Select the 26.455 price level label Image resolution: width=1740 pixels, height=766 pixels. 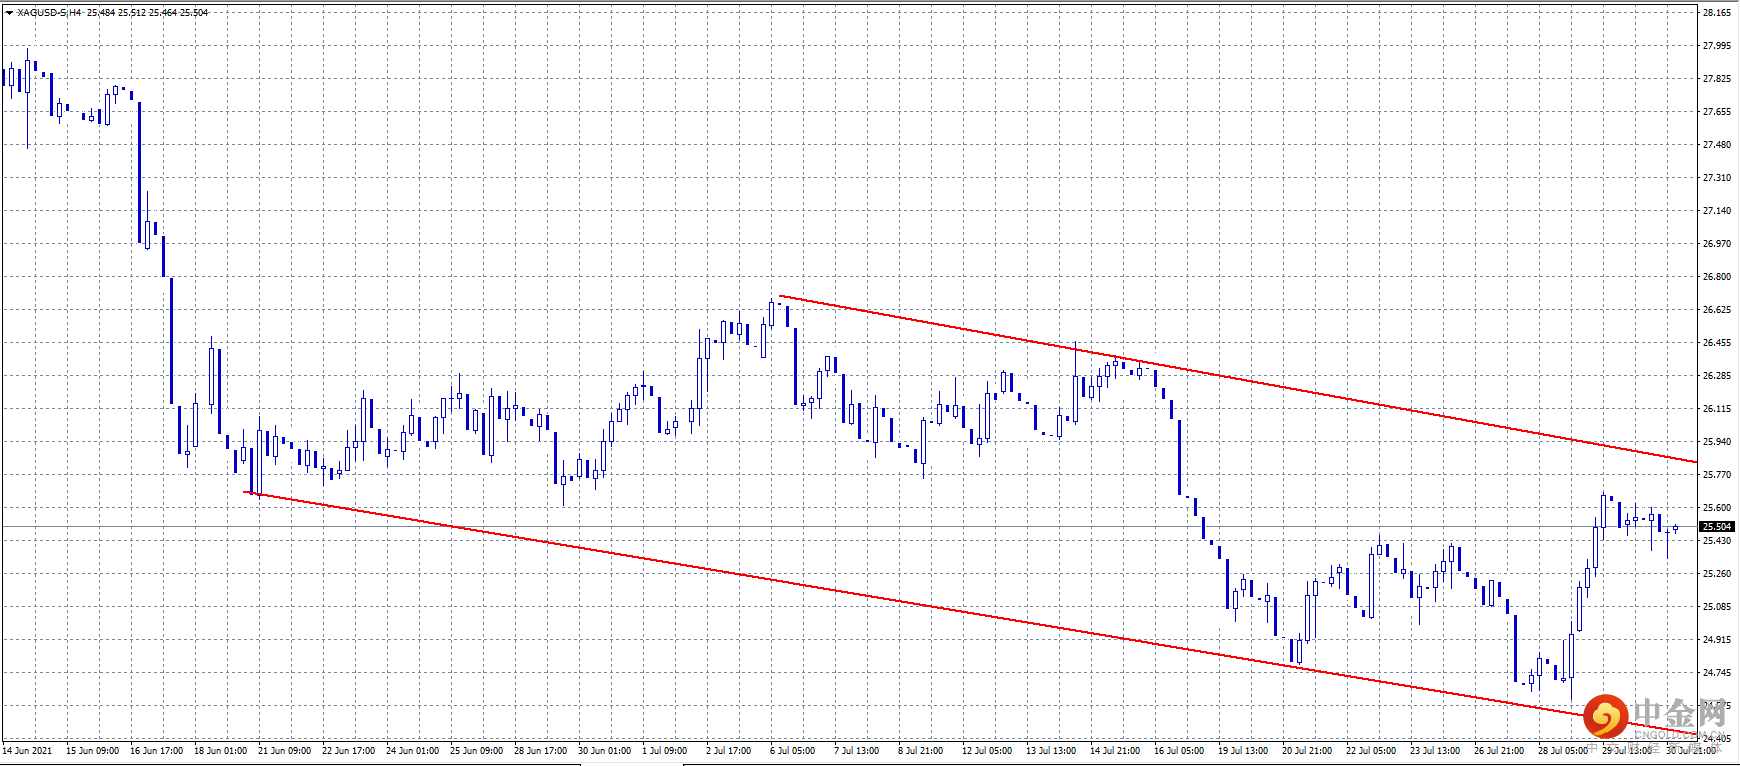[1717, 343]
